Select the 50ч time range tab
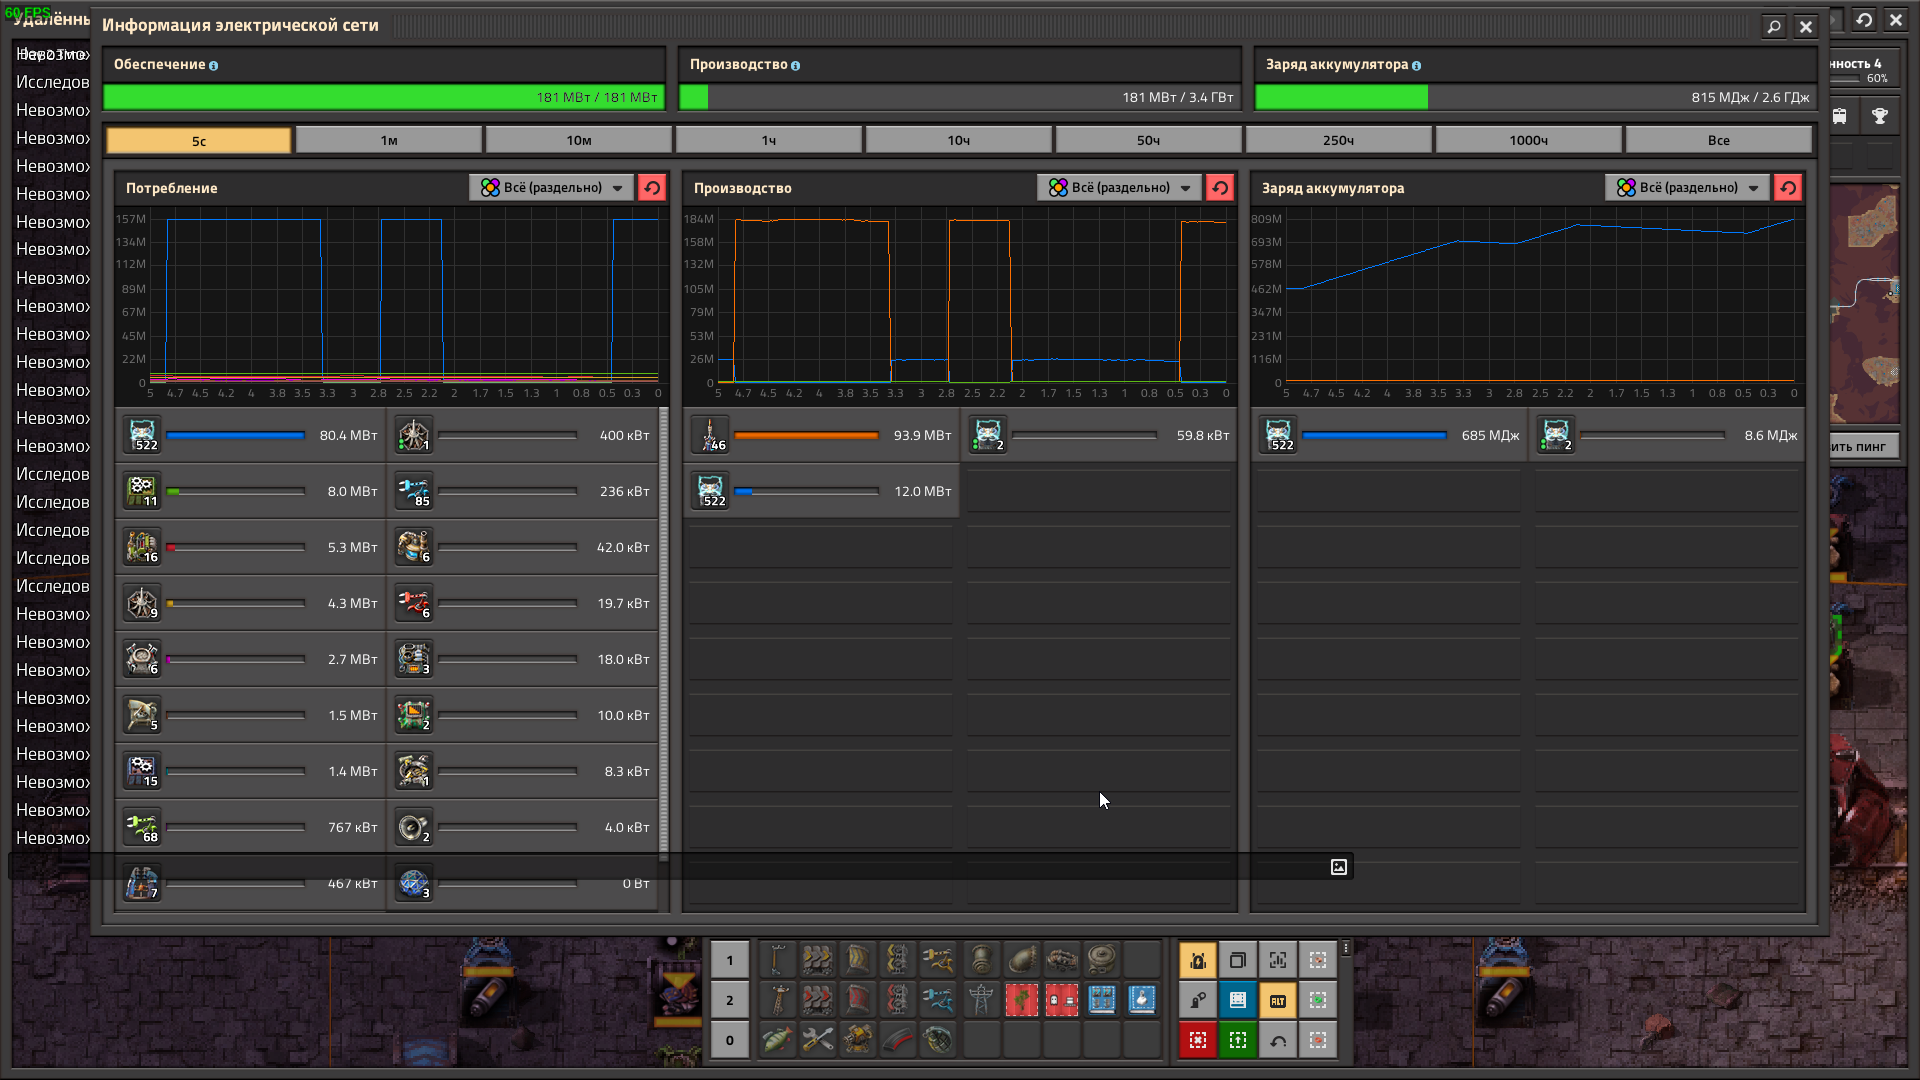This screenshot has width=1920, height=1080. [1149, 140]
